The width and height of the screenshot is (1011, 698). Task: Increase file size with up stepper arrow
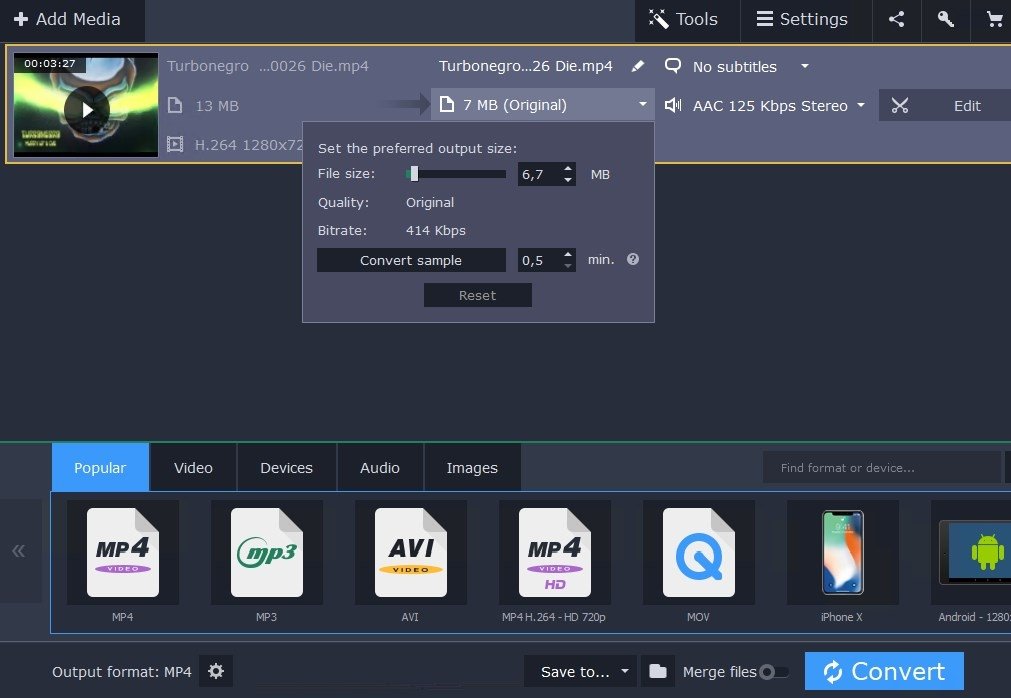[568, 168]
